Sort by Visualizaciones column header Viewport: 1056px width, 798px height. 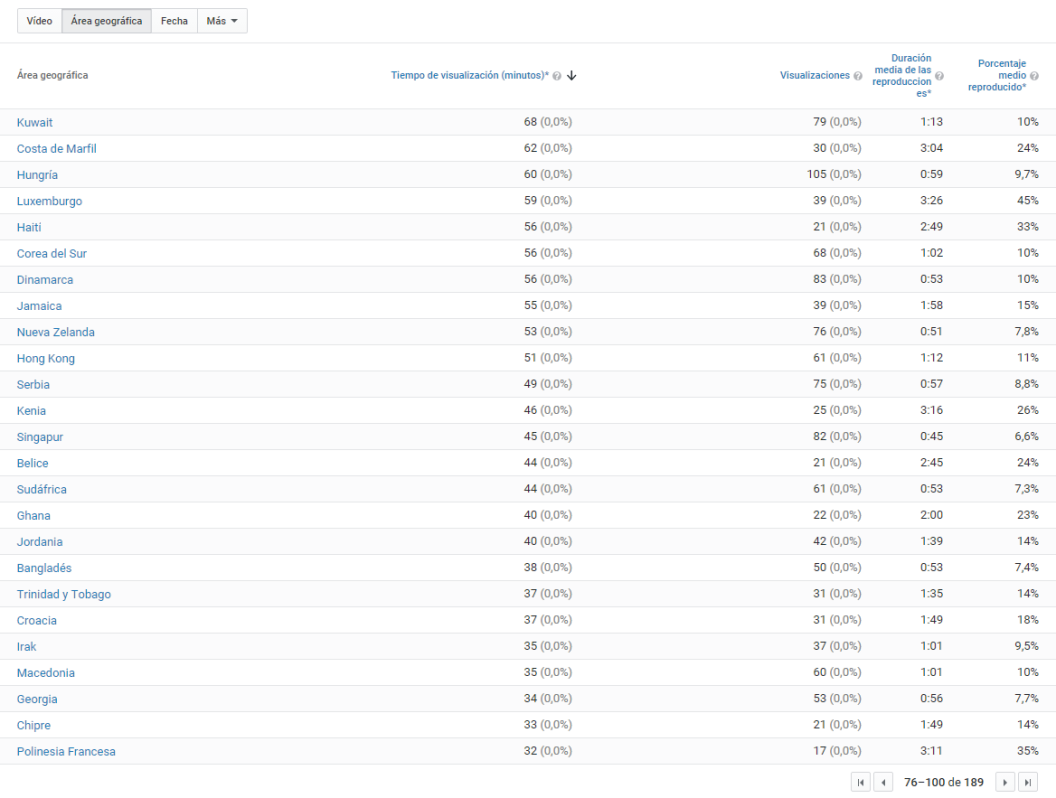click(x=814, y=76)
